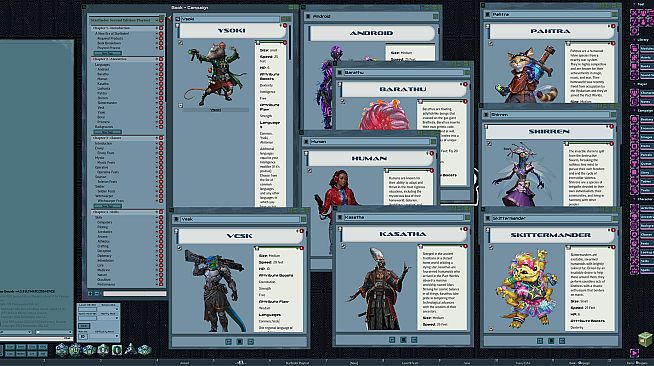
Task: Open dropdown beside the 10 box in modifier panel
Action: coord(105,336)
